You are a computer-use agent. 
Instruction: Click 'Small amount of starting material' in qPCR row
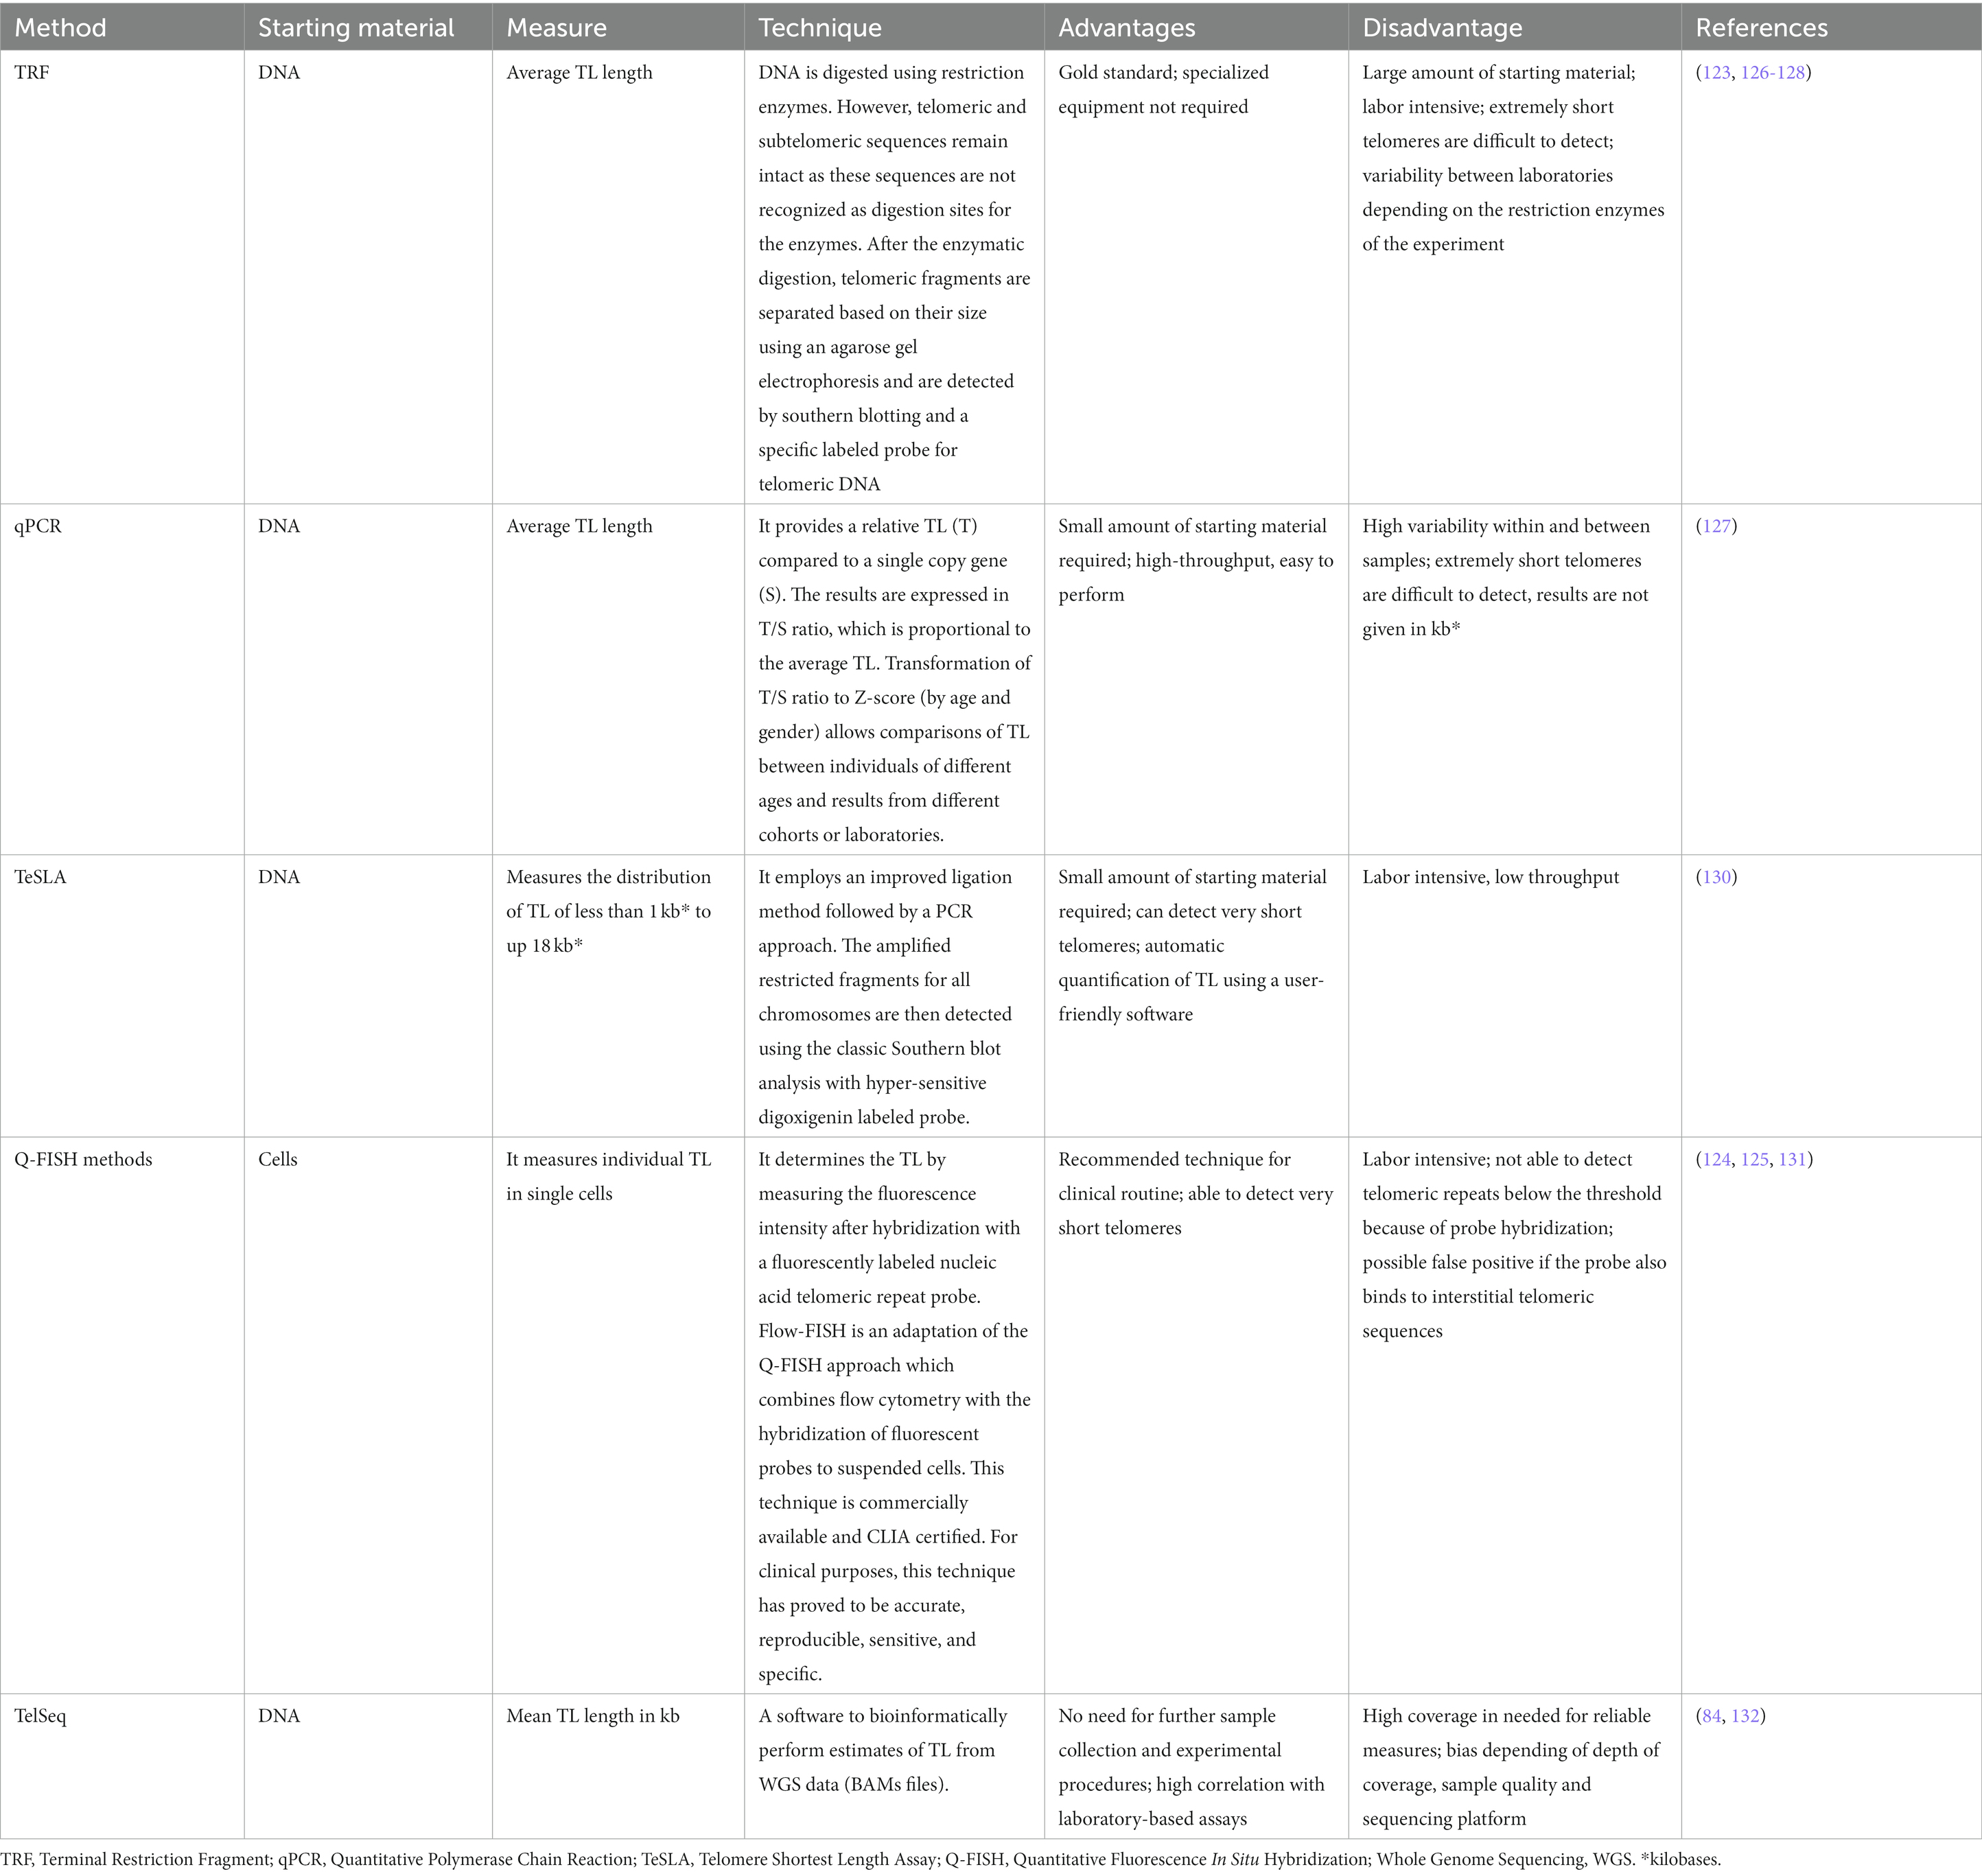tap(1192, 526)
